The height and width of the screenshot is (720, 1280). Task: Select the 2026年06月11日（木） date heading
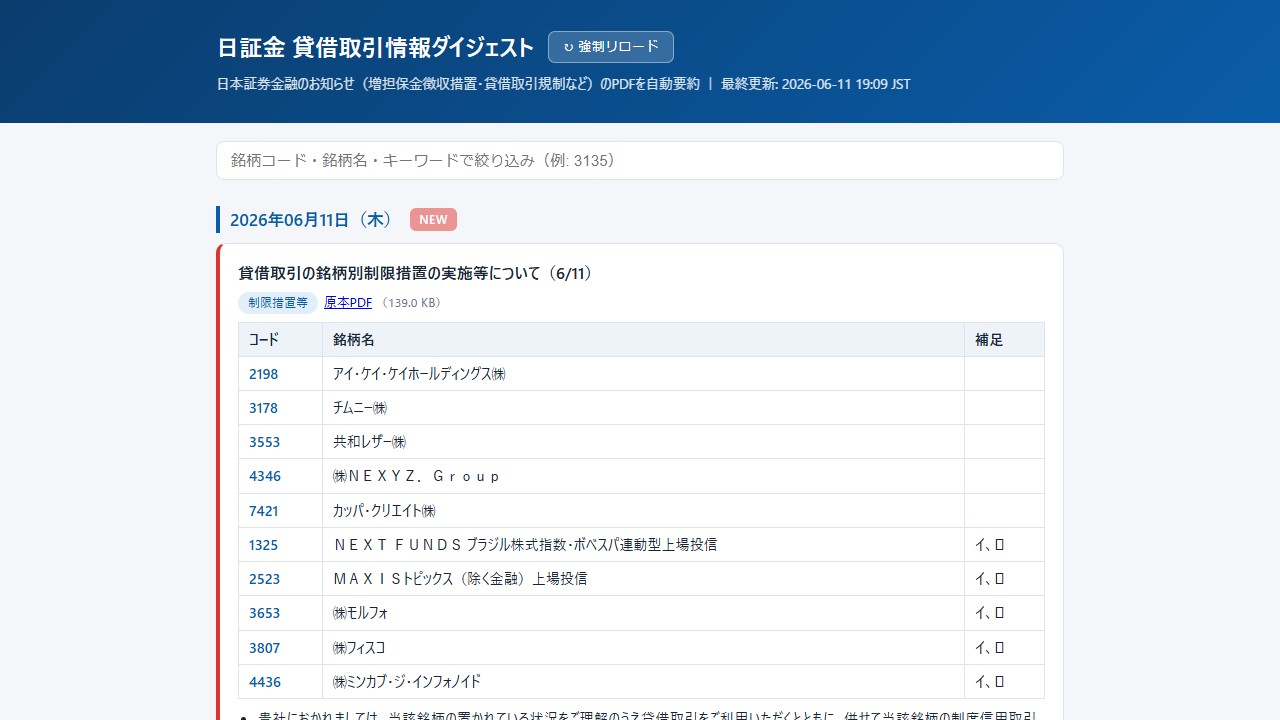[x=312, y=220]
